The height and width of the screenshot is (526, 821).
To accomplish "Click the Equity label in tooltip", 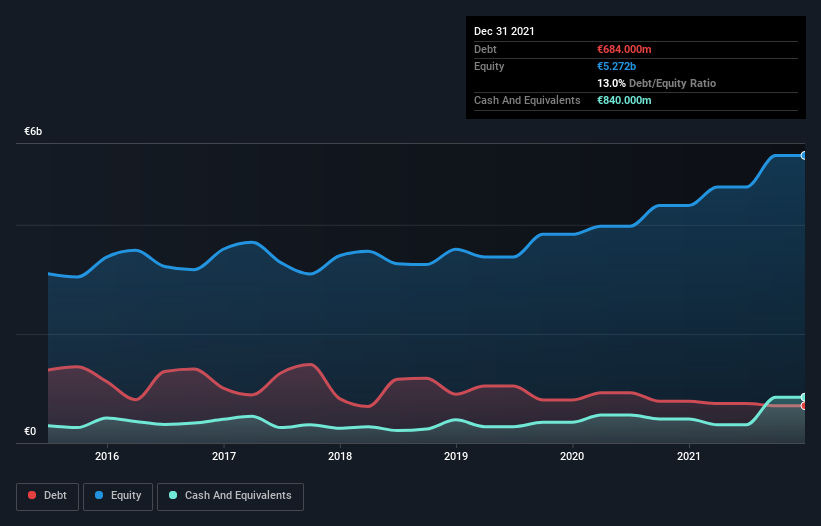I will pyautogui.click(x=489, y=66).
